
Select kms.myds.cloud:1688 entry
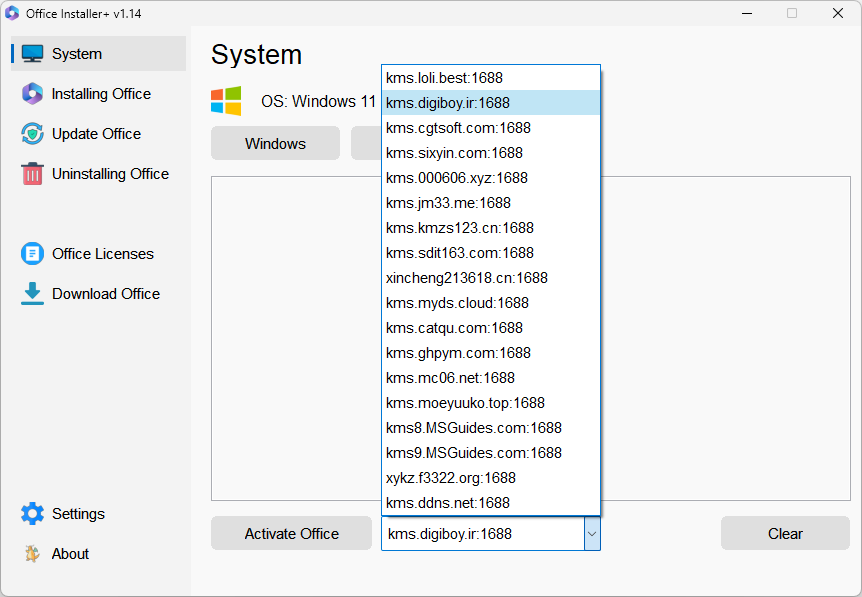tap(491, 303)
